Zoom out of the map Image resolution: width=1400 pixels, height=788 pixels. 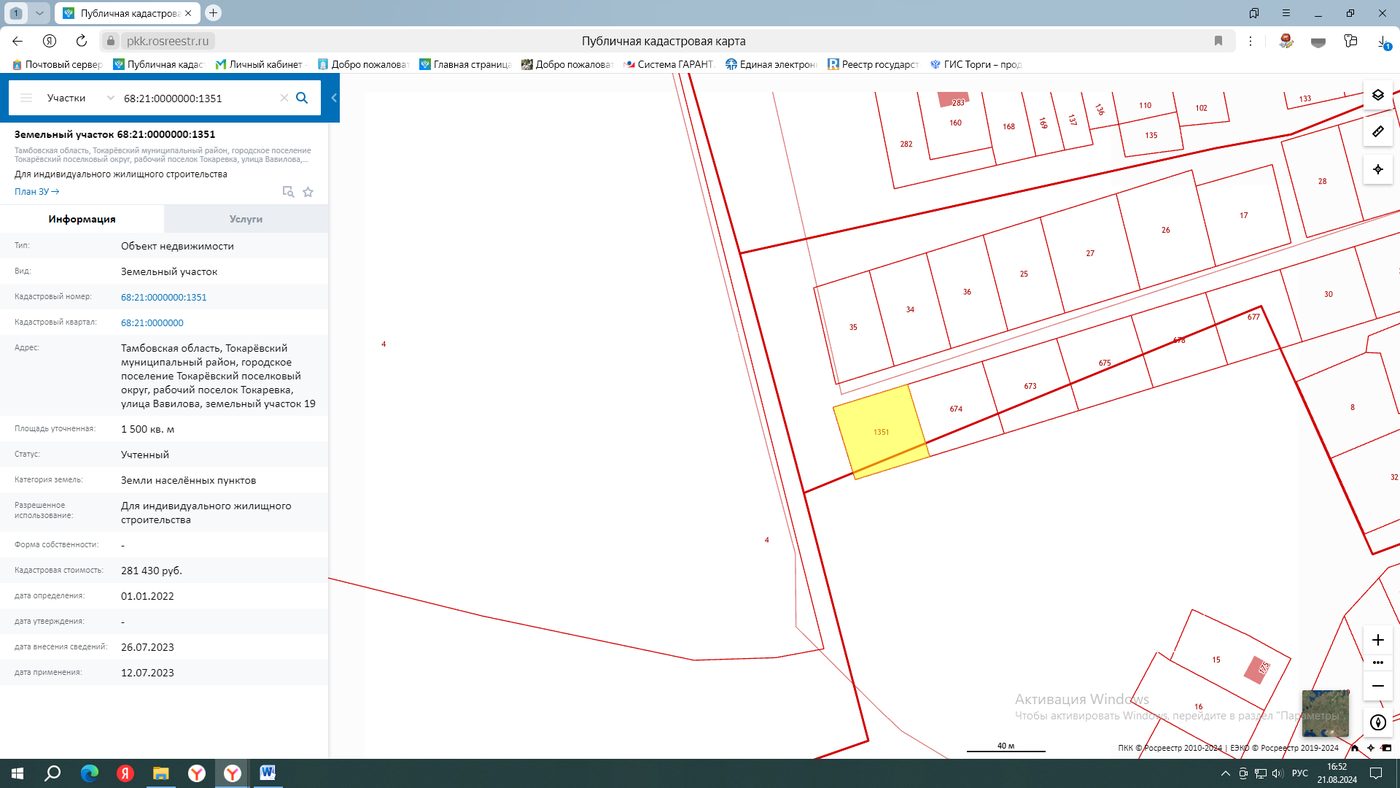1377,686
